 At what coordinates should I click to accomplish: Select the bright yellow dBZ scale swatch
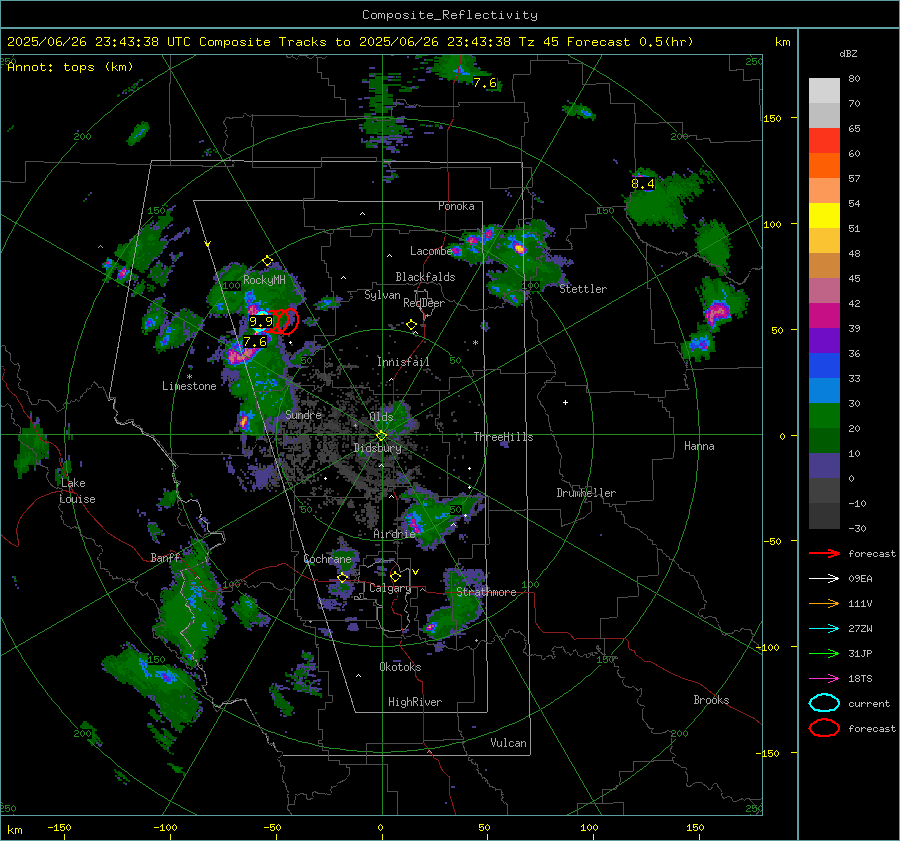(x=824, y=216)
